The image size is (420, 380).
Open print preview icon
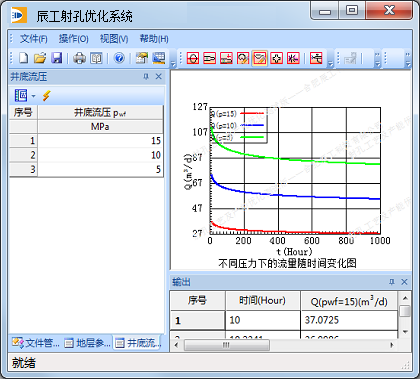click(96, 58)
